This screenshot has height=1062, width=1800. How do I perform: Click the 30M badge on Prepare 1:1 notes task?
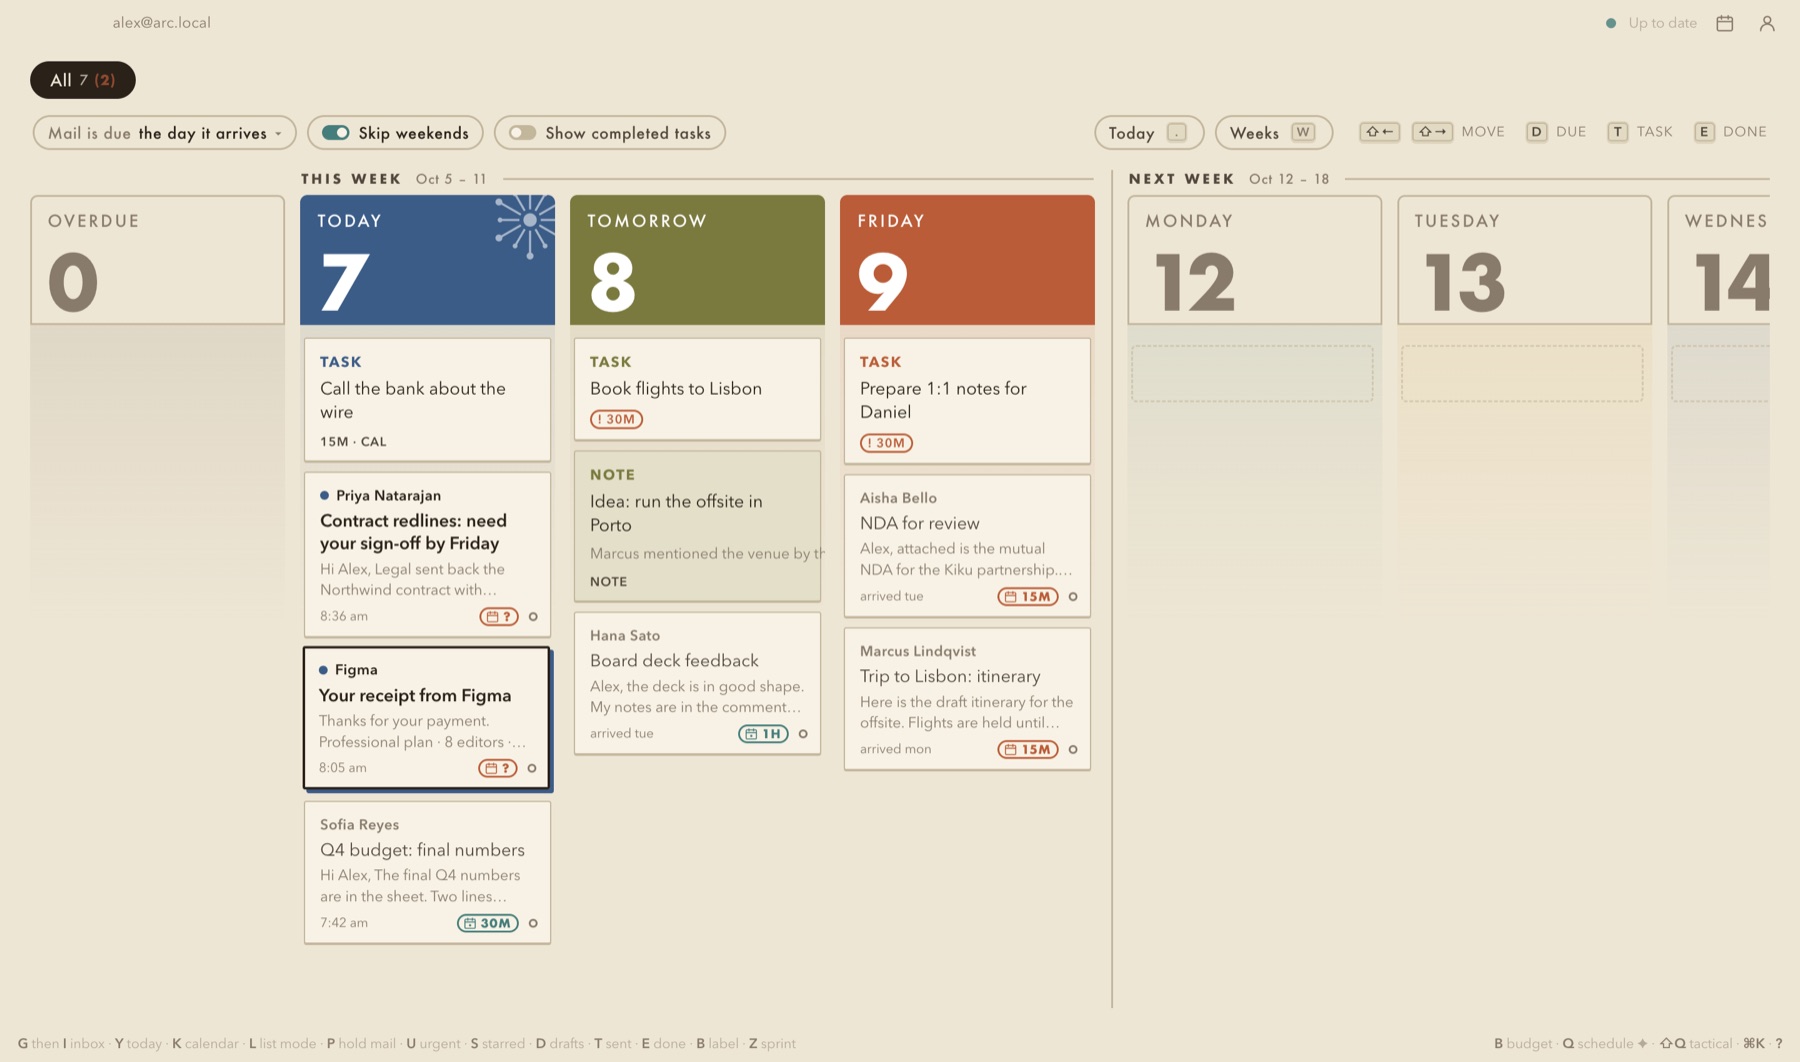[x=886, y=443]
